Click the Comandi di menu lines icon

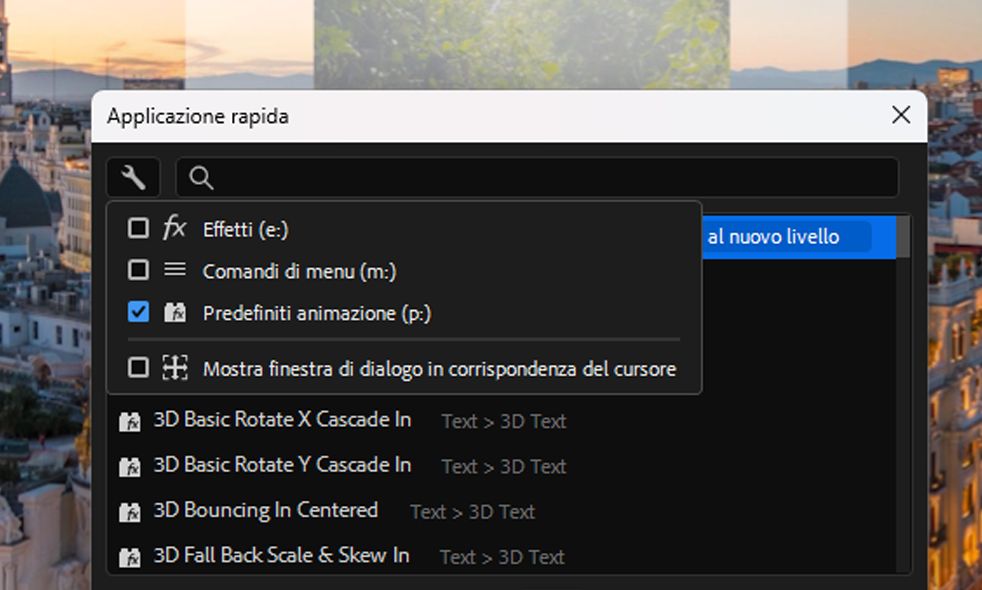pyautogui.click(x=174, y=270)
